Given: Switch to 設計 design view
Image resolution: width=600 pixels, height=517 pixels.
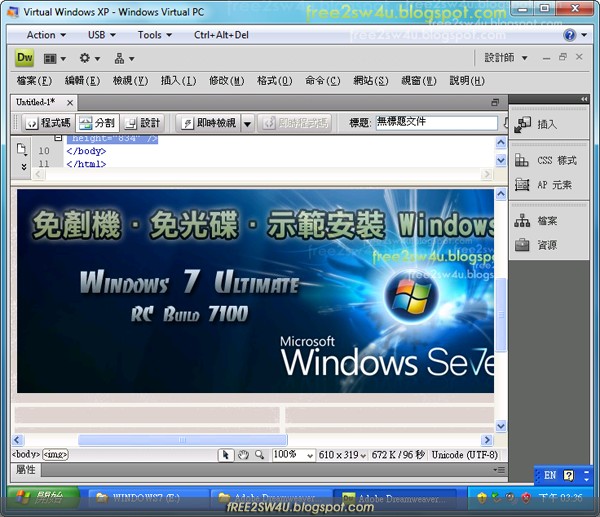Looking at the screenshot, I should [142, 123].
